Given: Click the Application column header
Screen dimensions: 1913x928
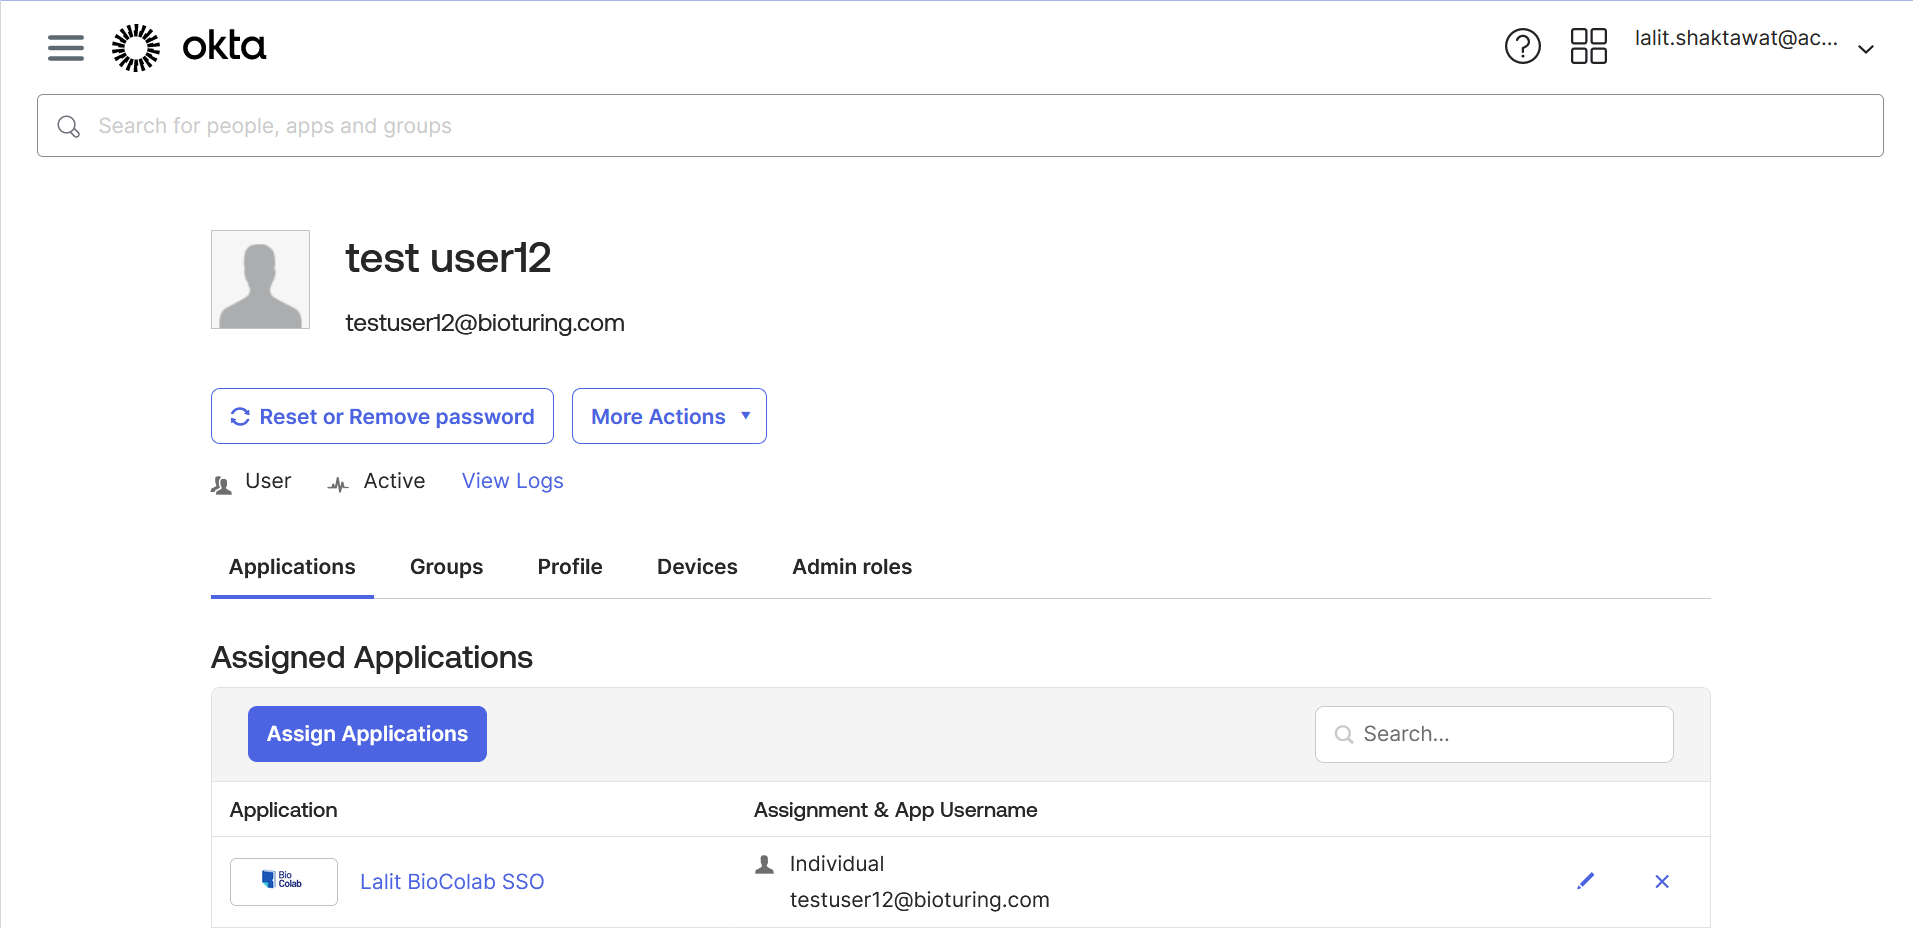Looking at the screenshot, I should point(284,810).
